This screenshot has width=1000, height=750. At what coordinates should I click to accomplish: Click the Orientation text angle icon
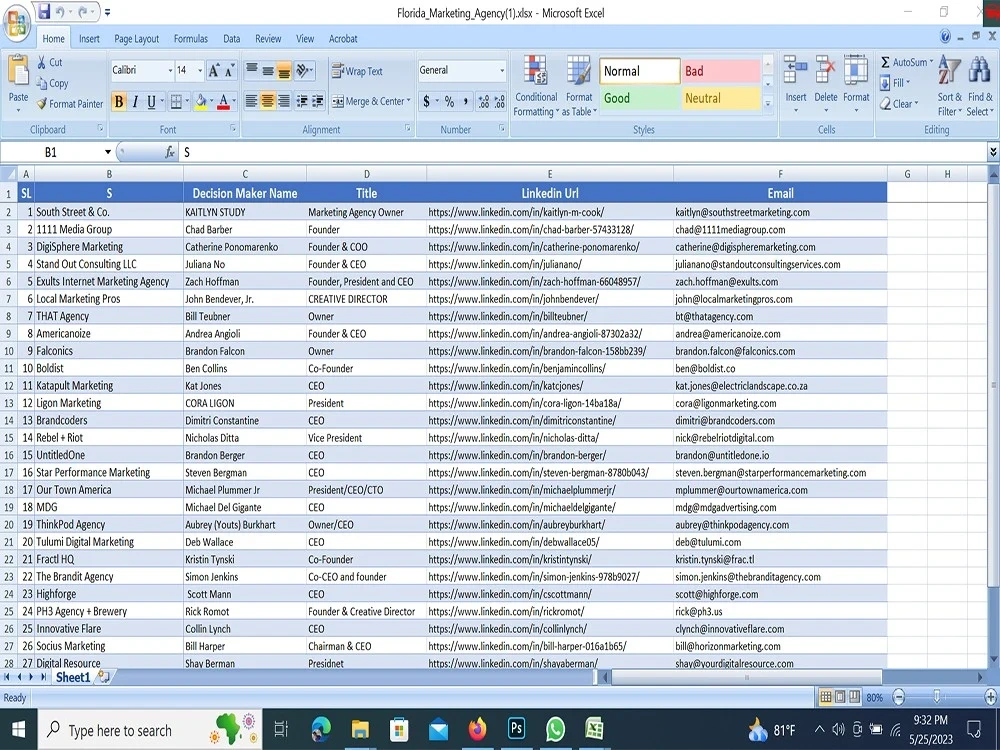pos(304,70)
